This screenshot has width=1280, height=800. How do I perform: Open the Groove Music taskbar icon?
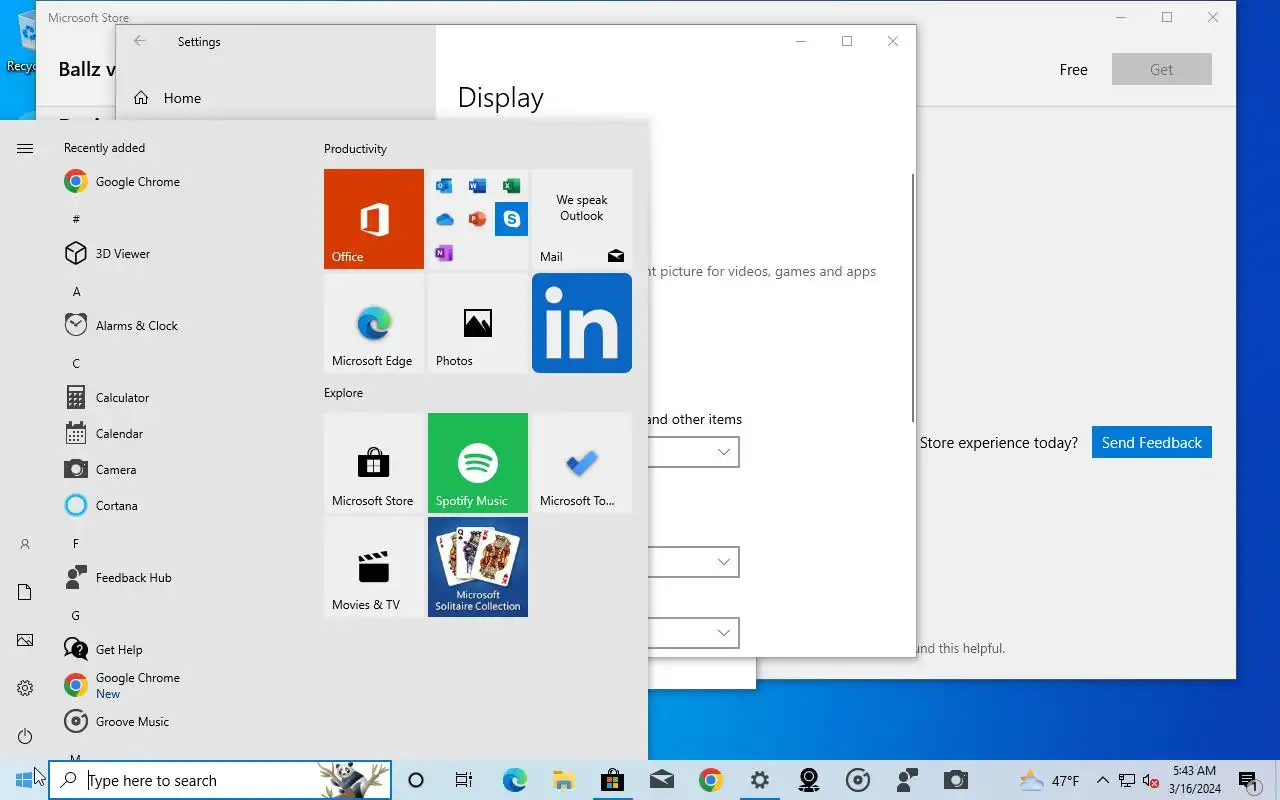tap(858, 780)
